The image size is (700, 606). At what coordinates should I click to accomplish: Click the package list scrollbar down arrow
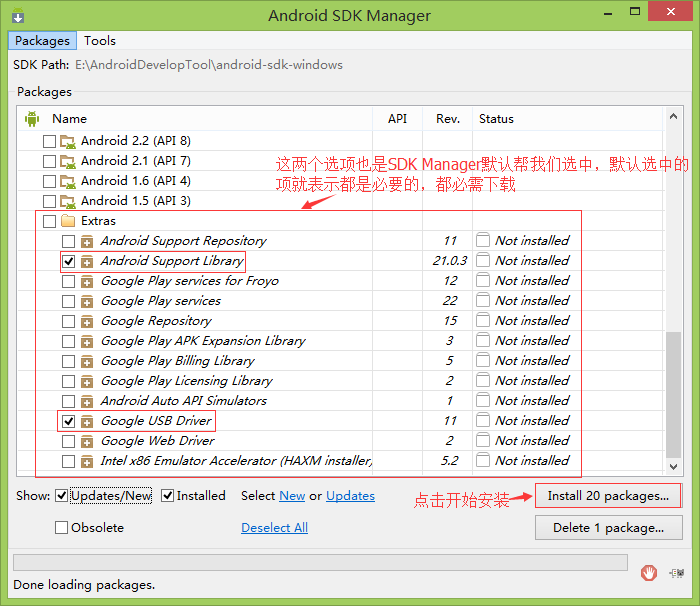[674, 467]
